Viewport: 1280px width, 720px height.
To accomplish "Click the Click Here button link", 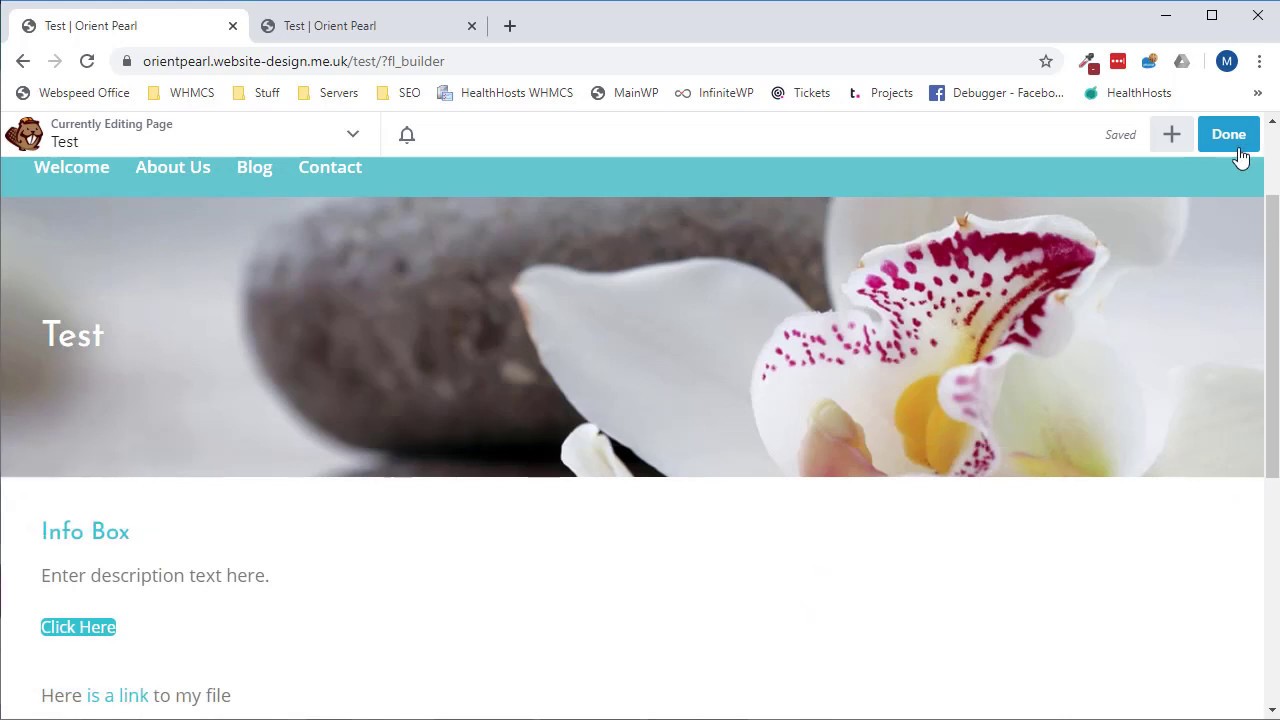I will click(78, 627).
